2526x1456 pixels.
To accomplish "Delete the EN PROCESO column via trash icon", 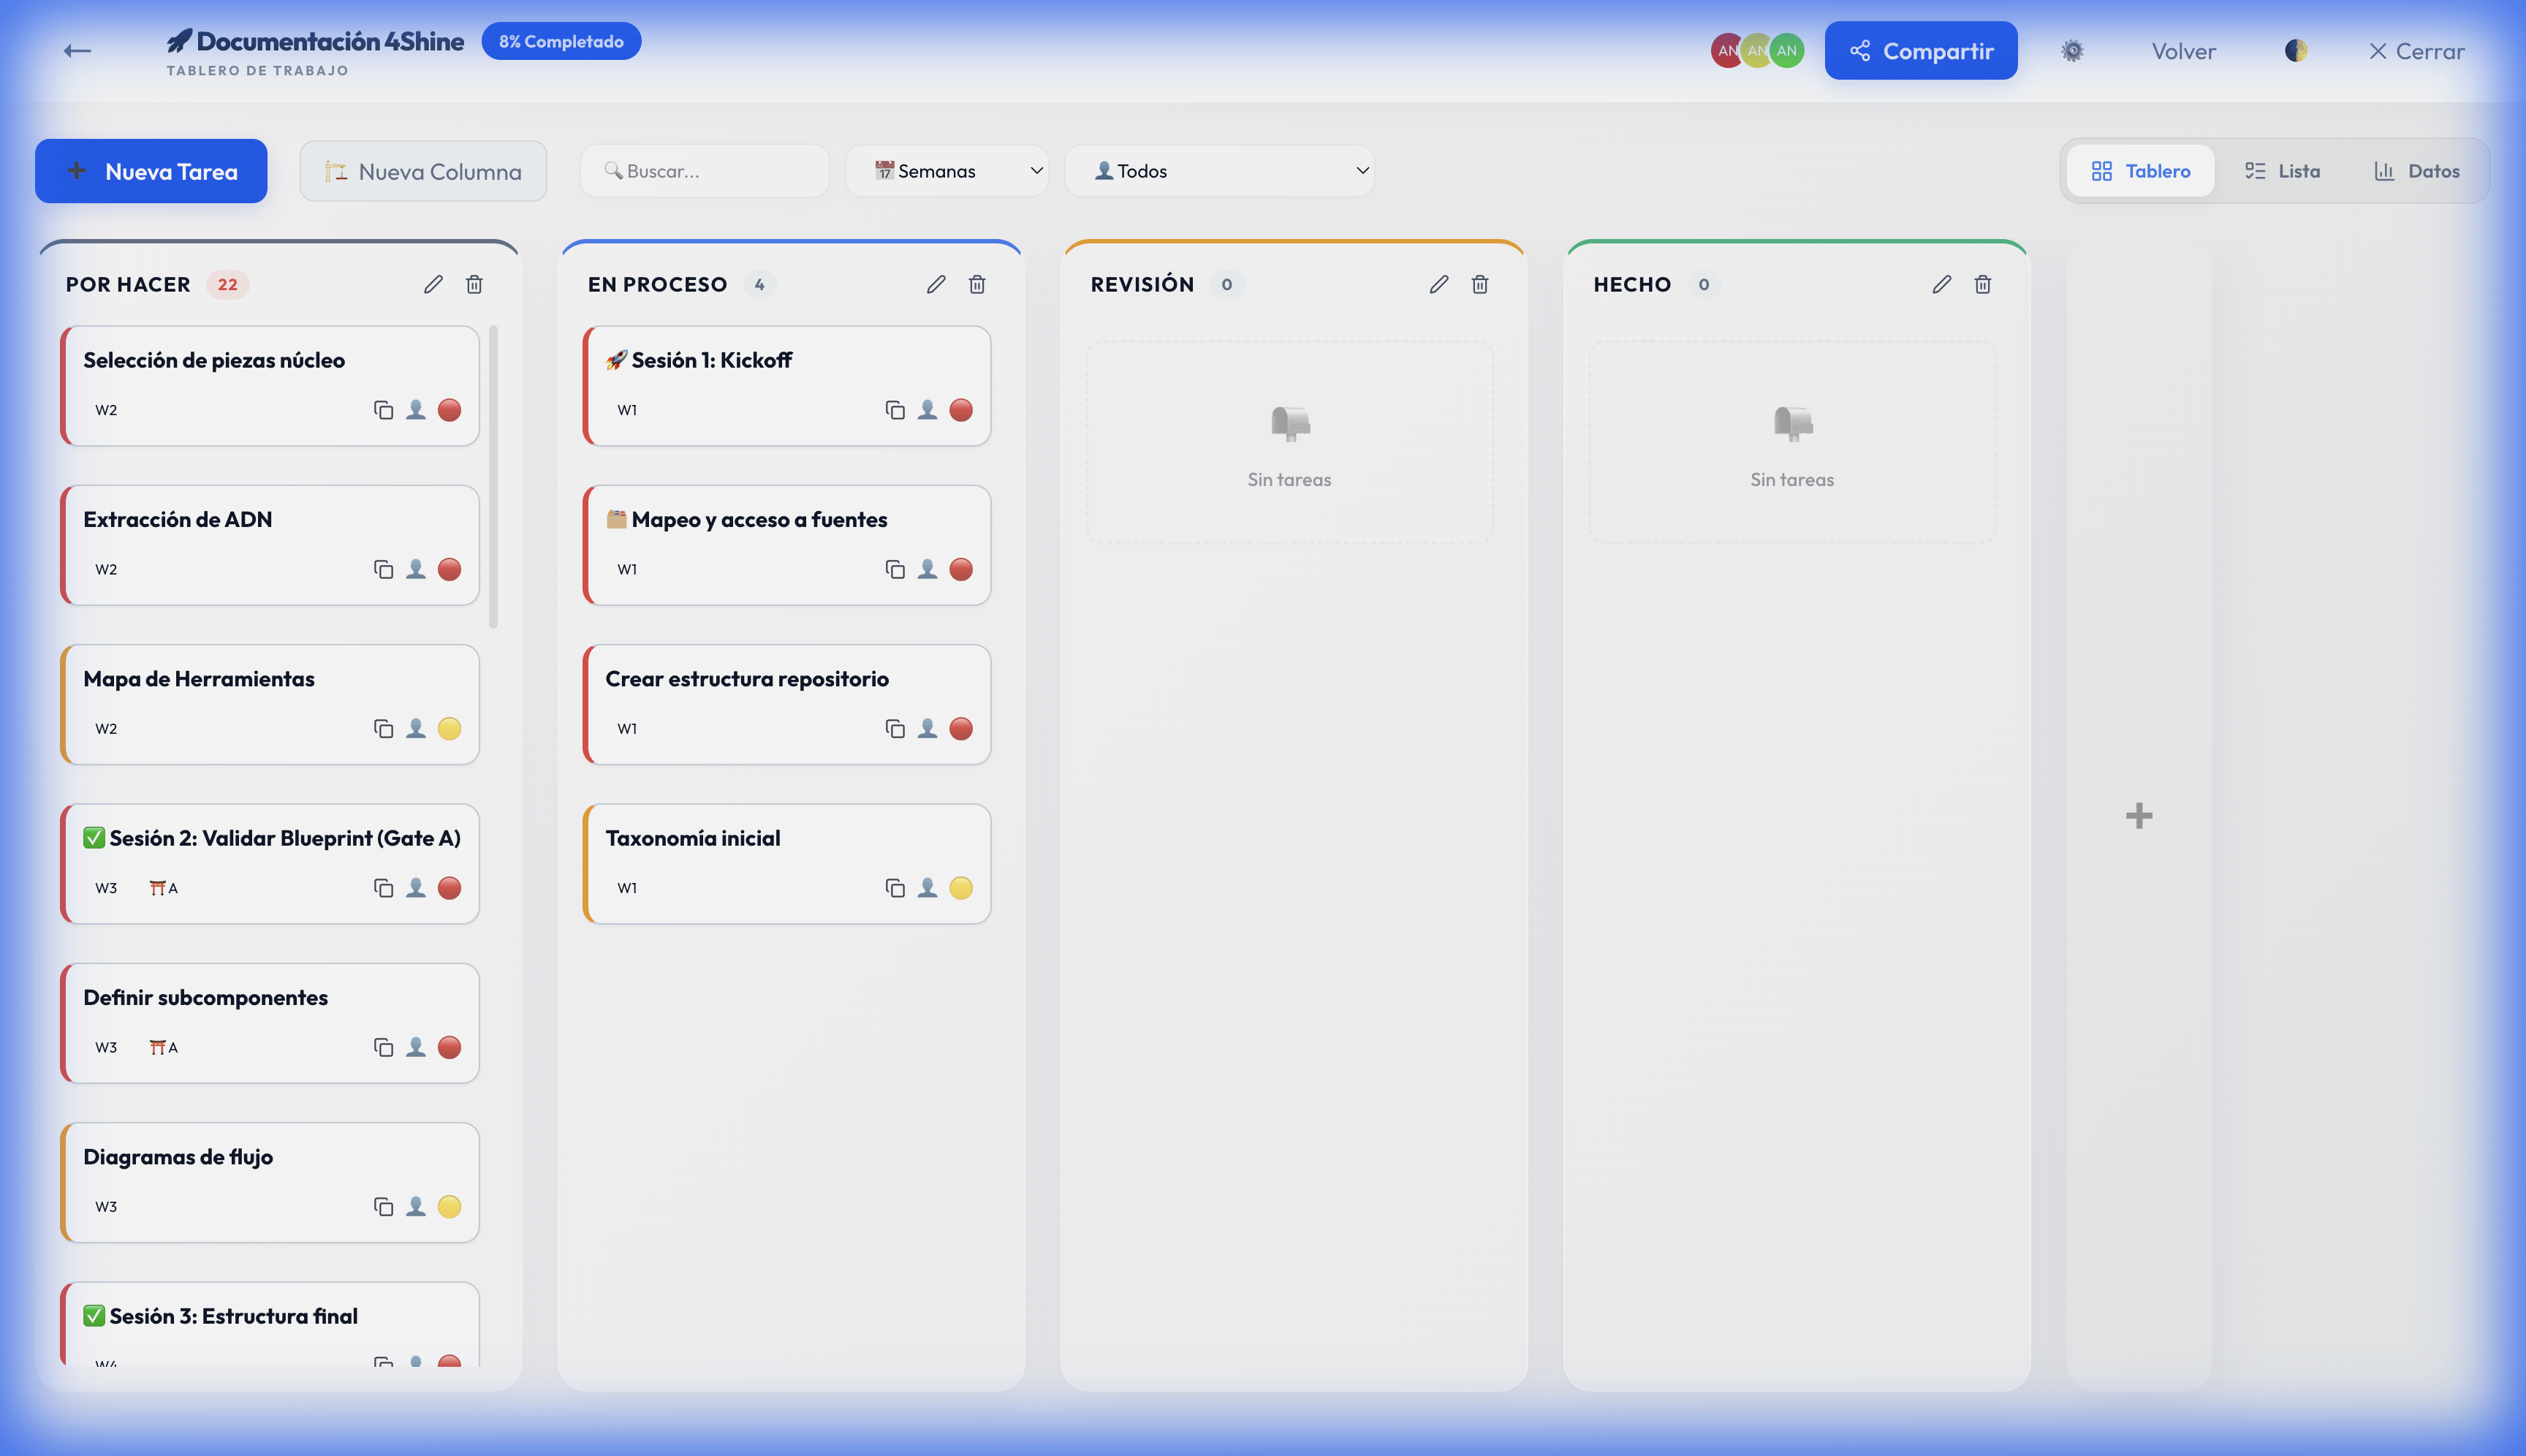I will coord(977,284).
